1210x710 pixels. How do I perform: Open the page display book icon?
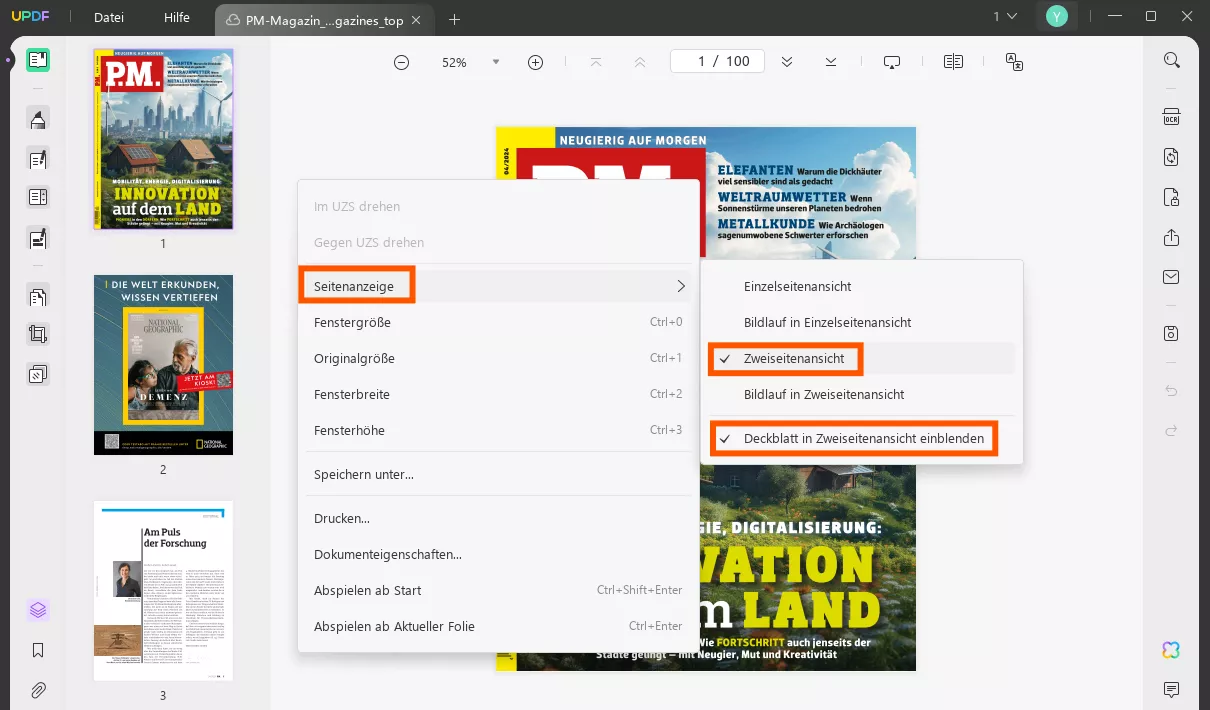point(953,62)
